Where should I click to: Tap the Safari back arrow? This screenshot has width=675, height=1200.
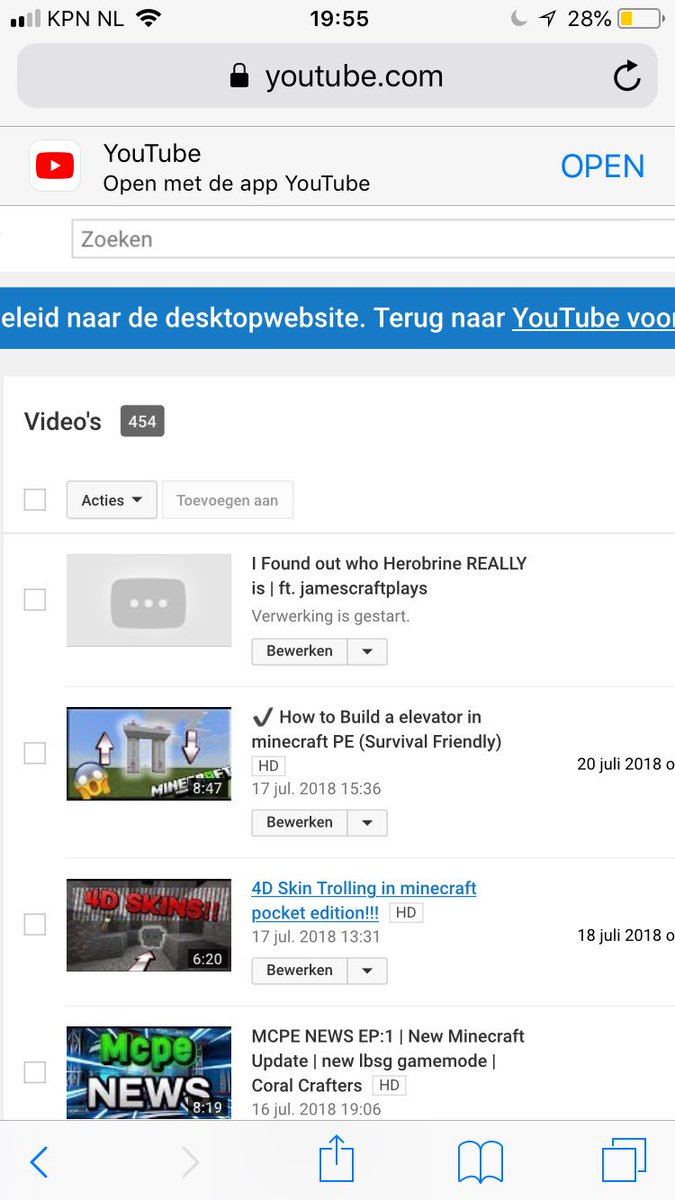tap(39, 1162)
